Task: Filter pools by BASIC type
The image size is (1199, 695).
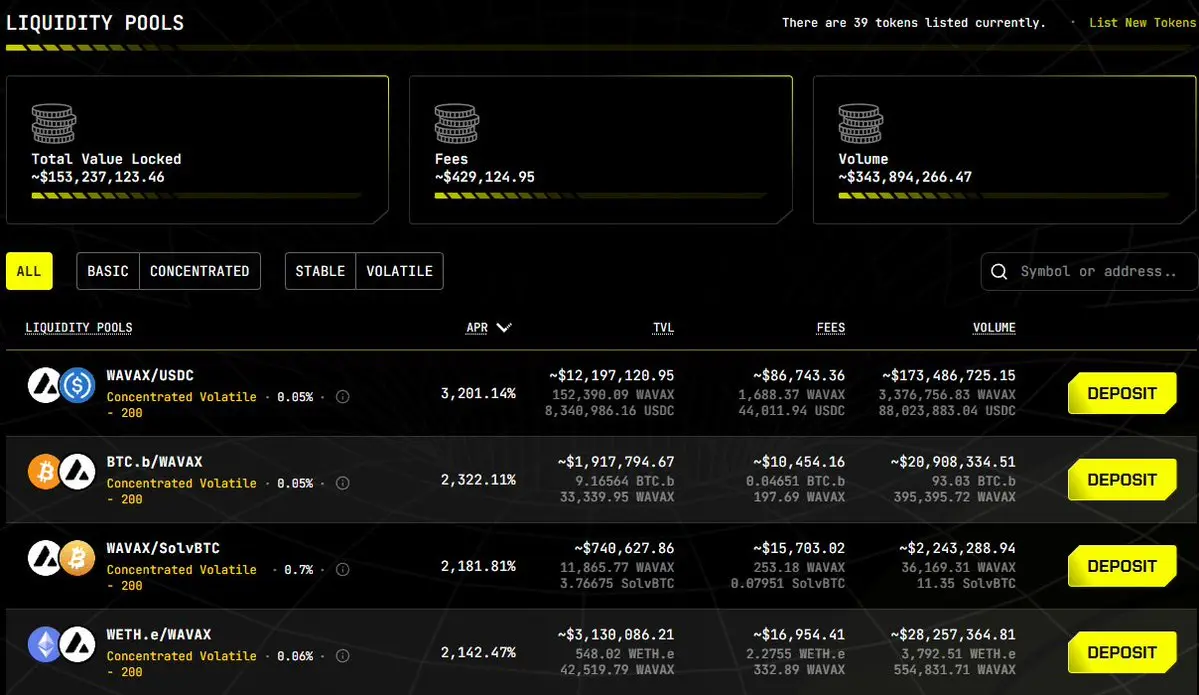Action: (x=108, y=271)
